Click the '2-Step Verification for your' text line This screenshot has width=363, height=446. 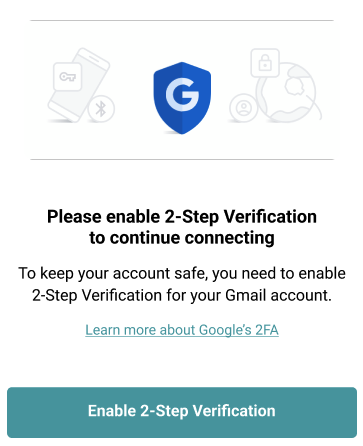click(x=127, y=295)
